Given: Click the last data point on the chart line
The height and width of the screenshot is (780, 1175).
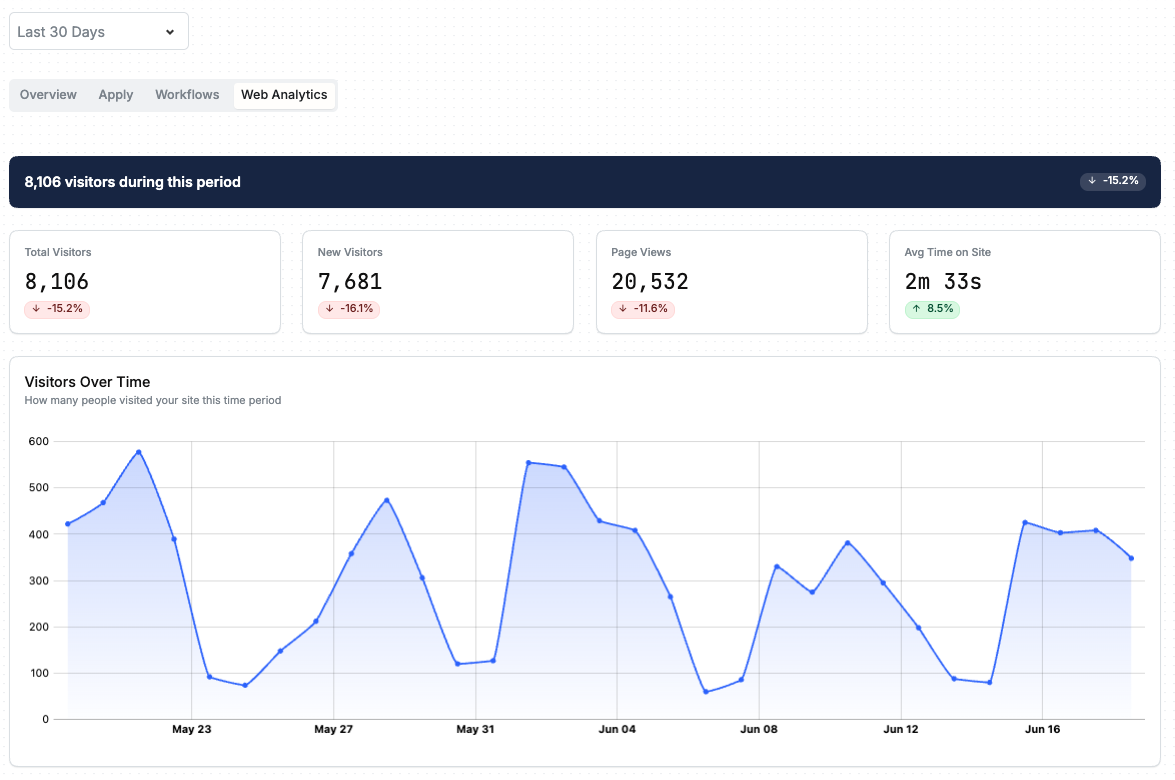Looking at the screenshot, I should click(x=1132, y=558).
